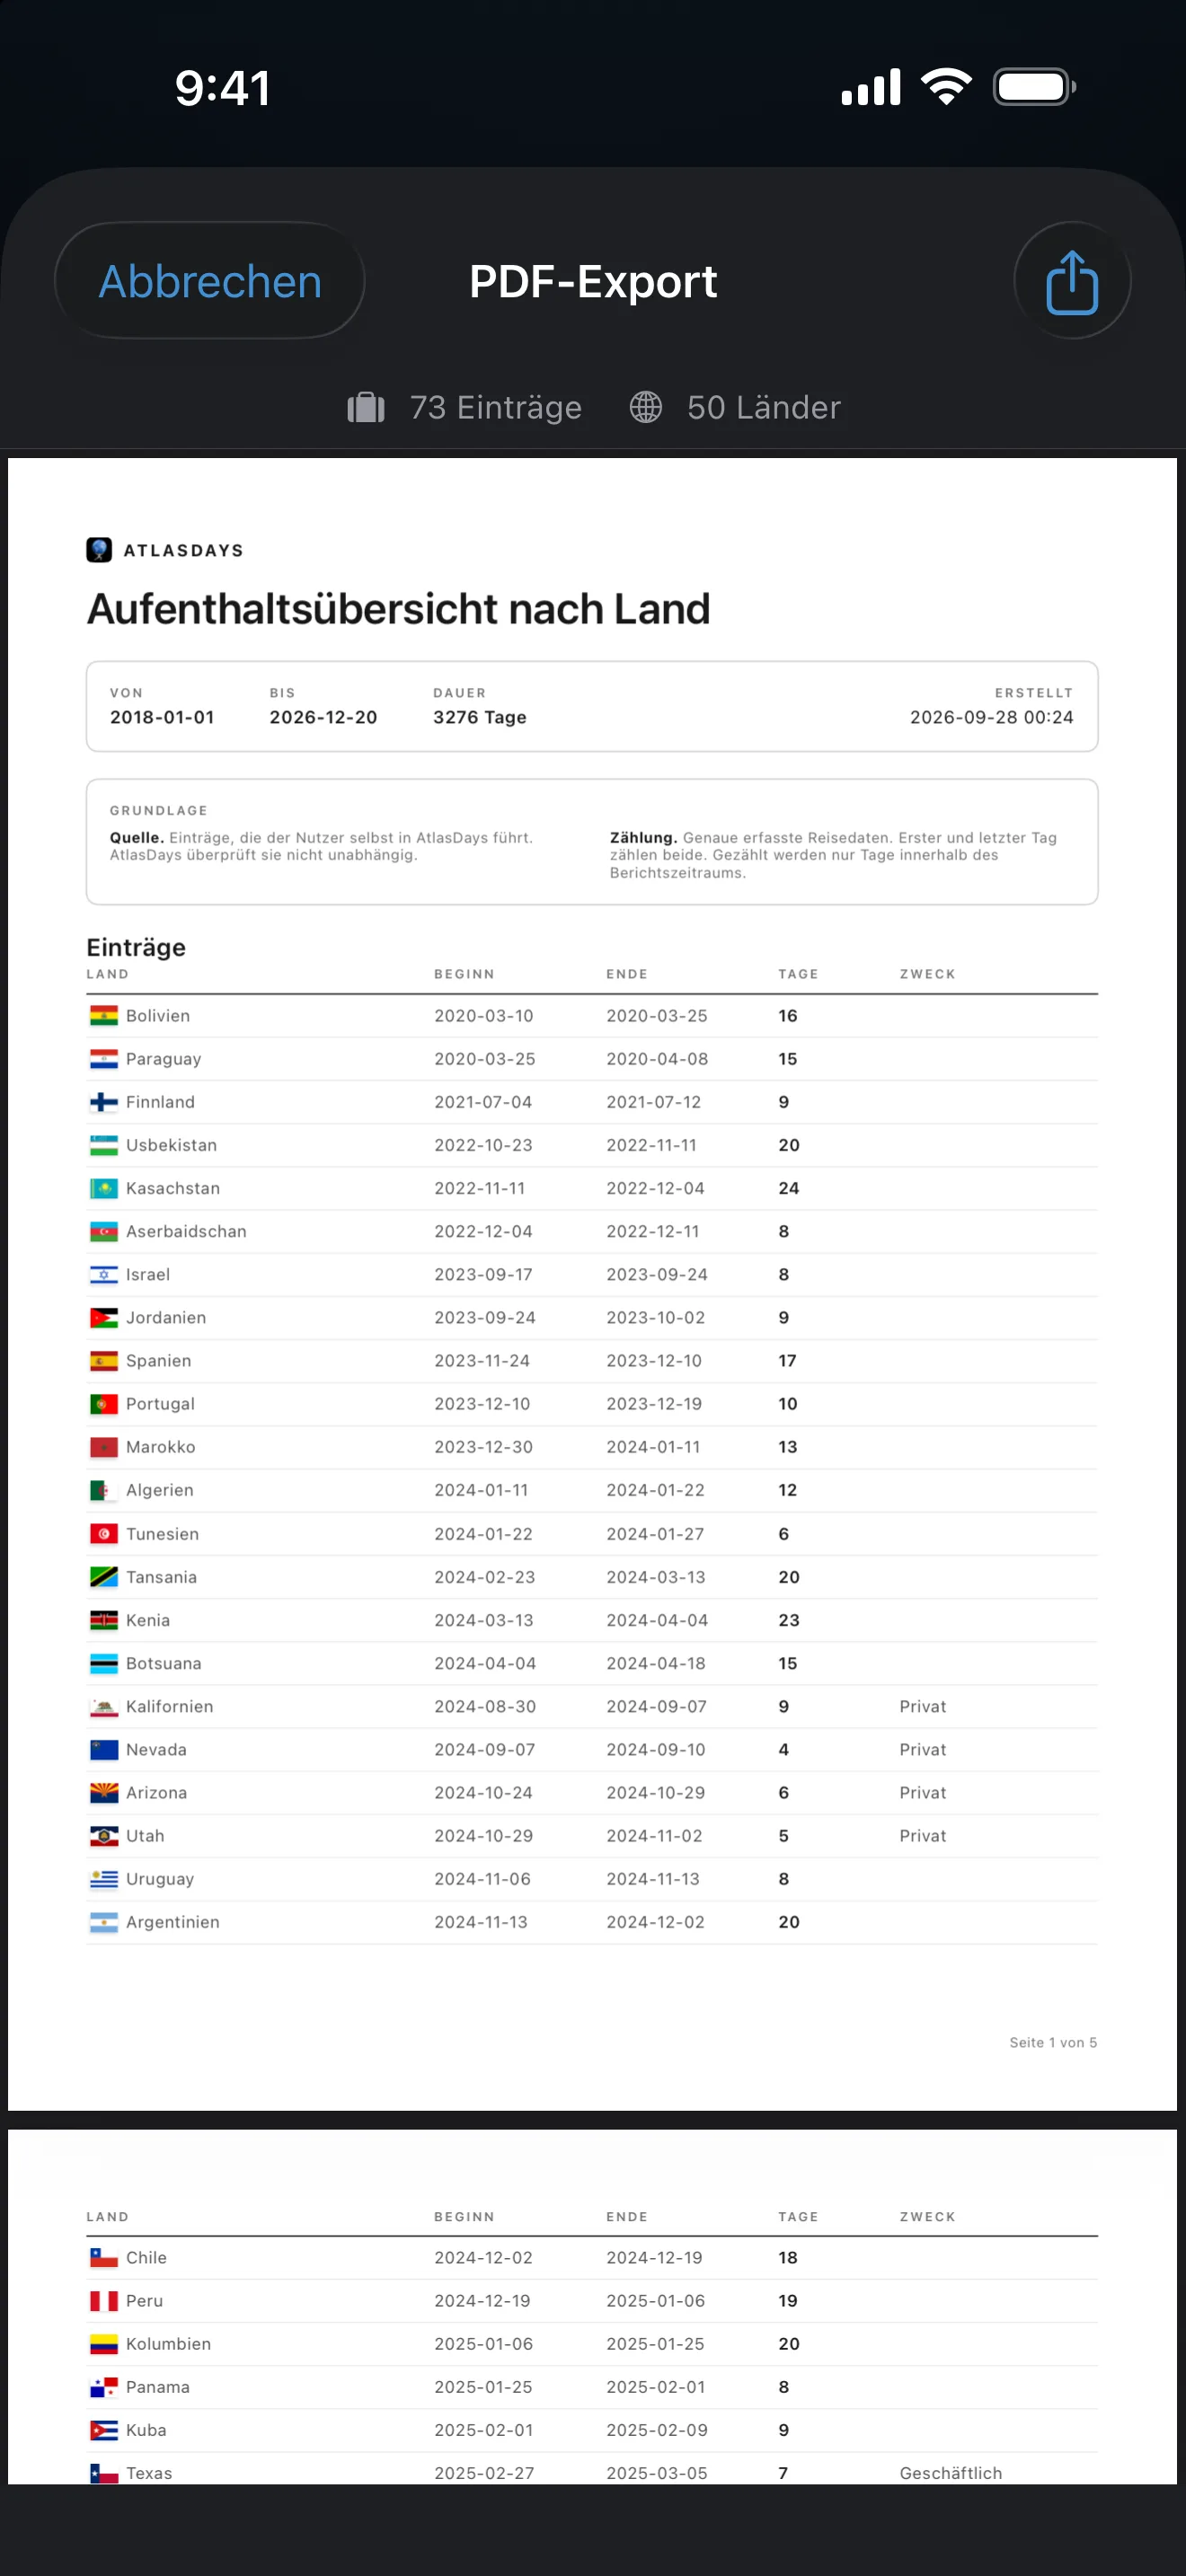Viewport: 1186px width, 2576px height.
Task: Select the Paraguay flag icon
Action: click(x=104, y=1059)
